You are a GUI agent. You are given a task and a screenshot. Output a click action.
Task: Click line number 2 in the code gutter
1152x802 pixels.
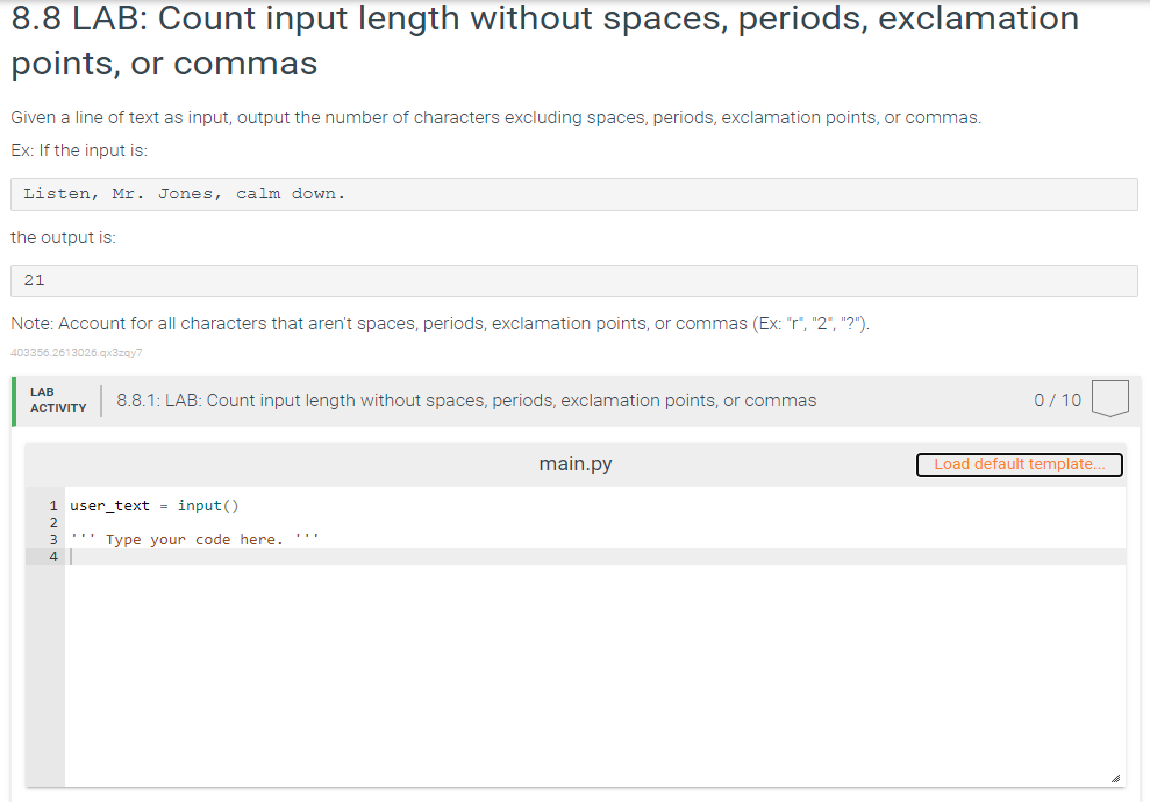coord(53,522)
